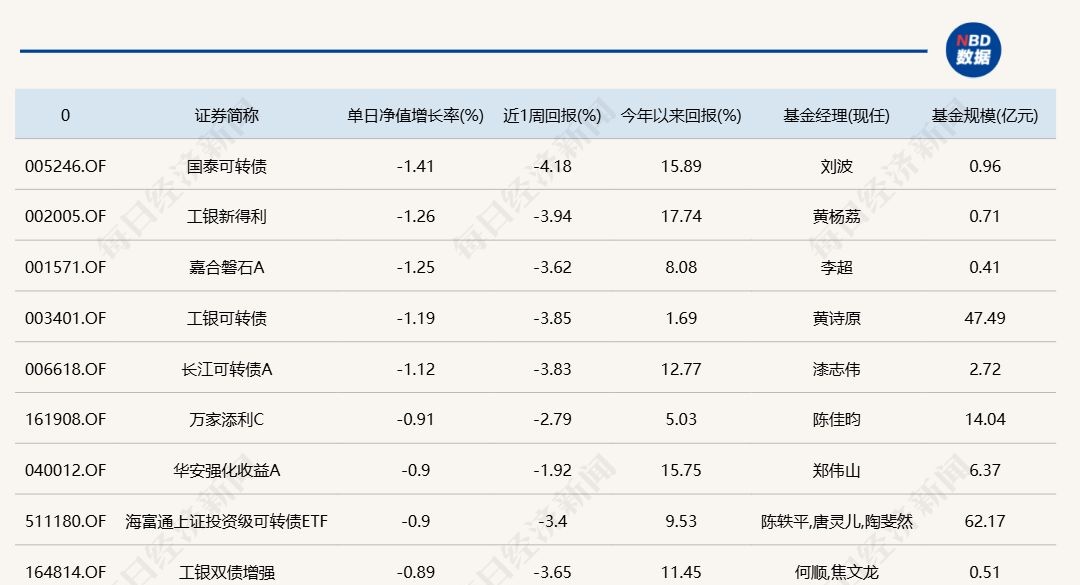
Task: Click managers 何顺,焦文龙
Action: tap(836, 572)
